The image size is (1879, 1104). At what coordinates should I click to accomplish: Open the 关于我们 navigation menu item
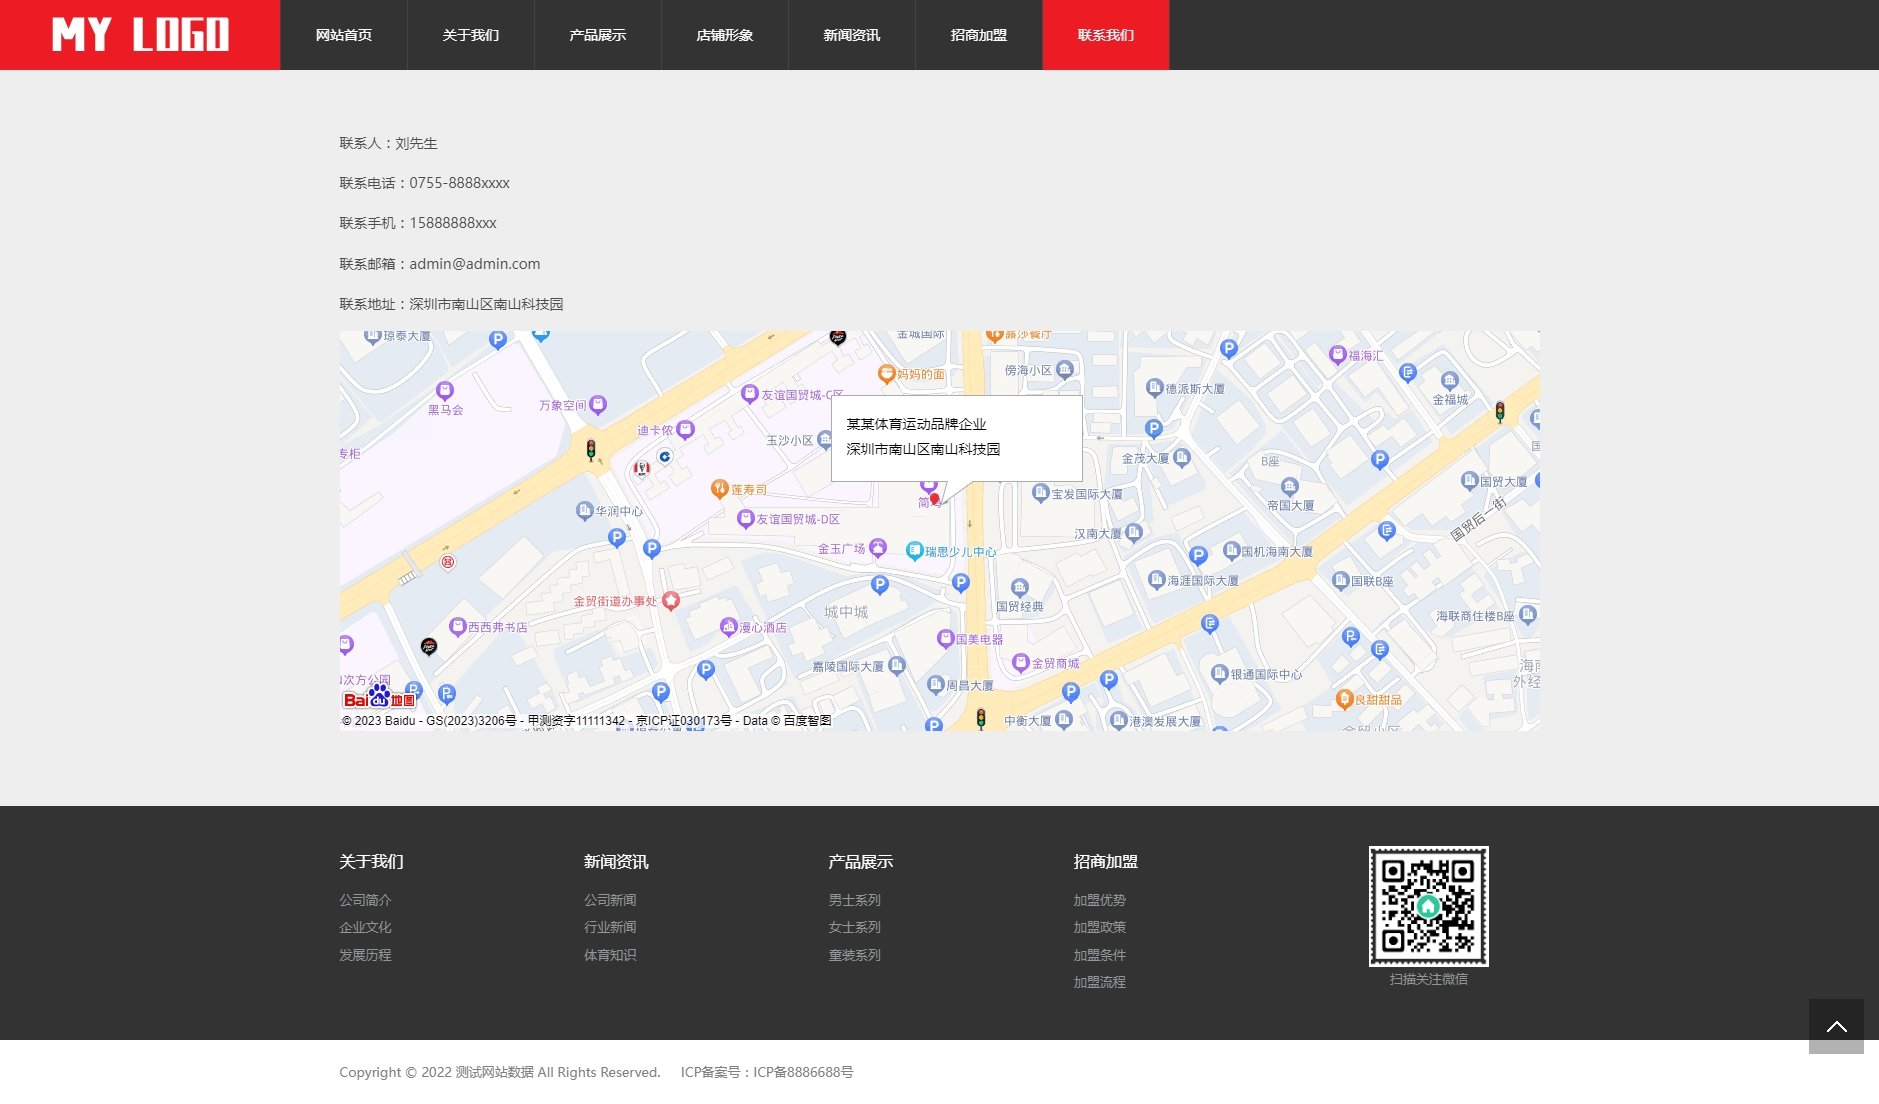click(471, 35)
